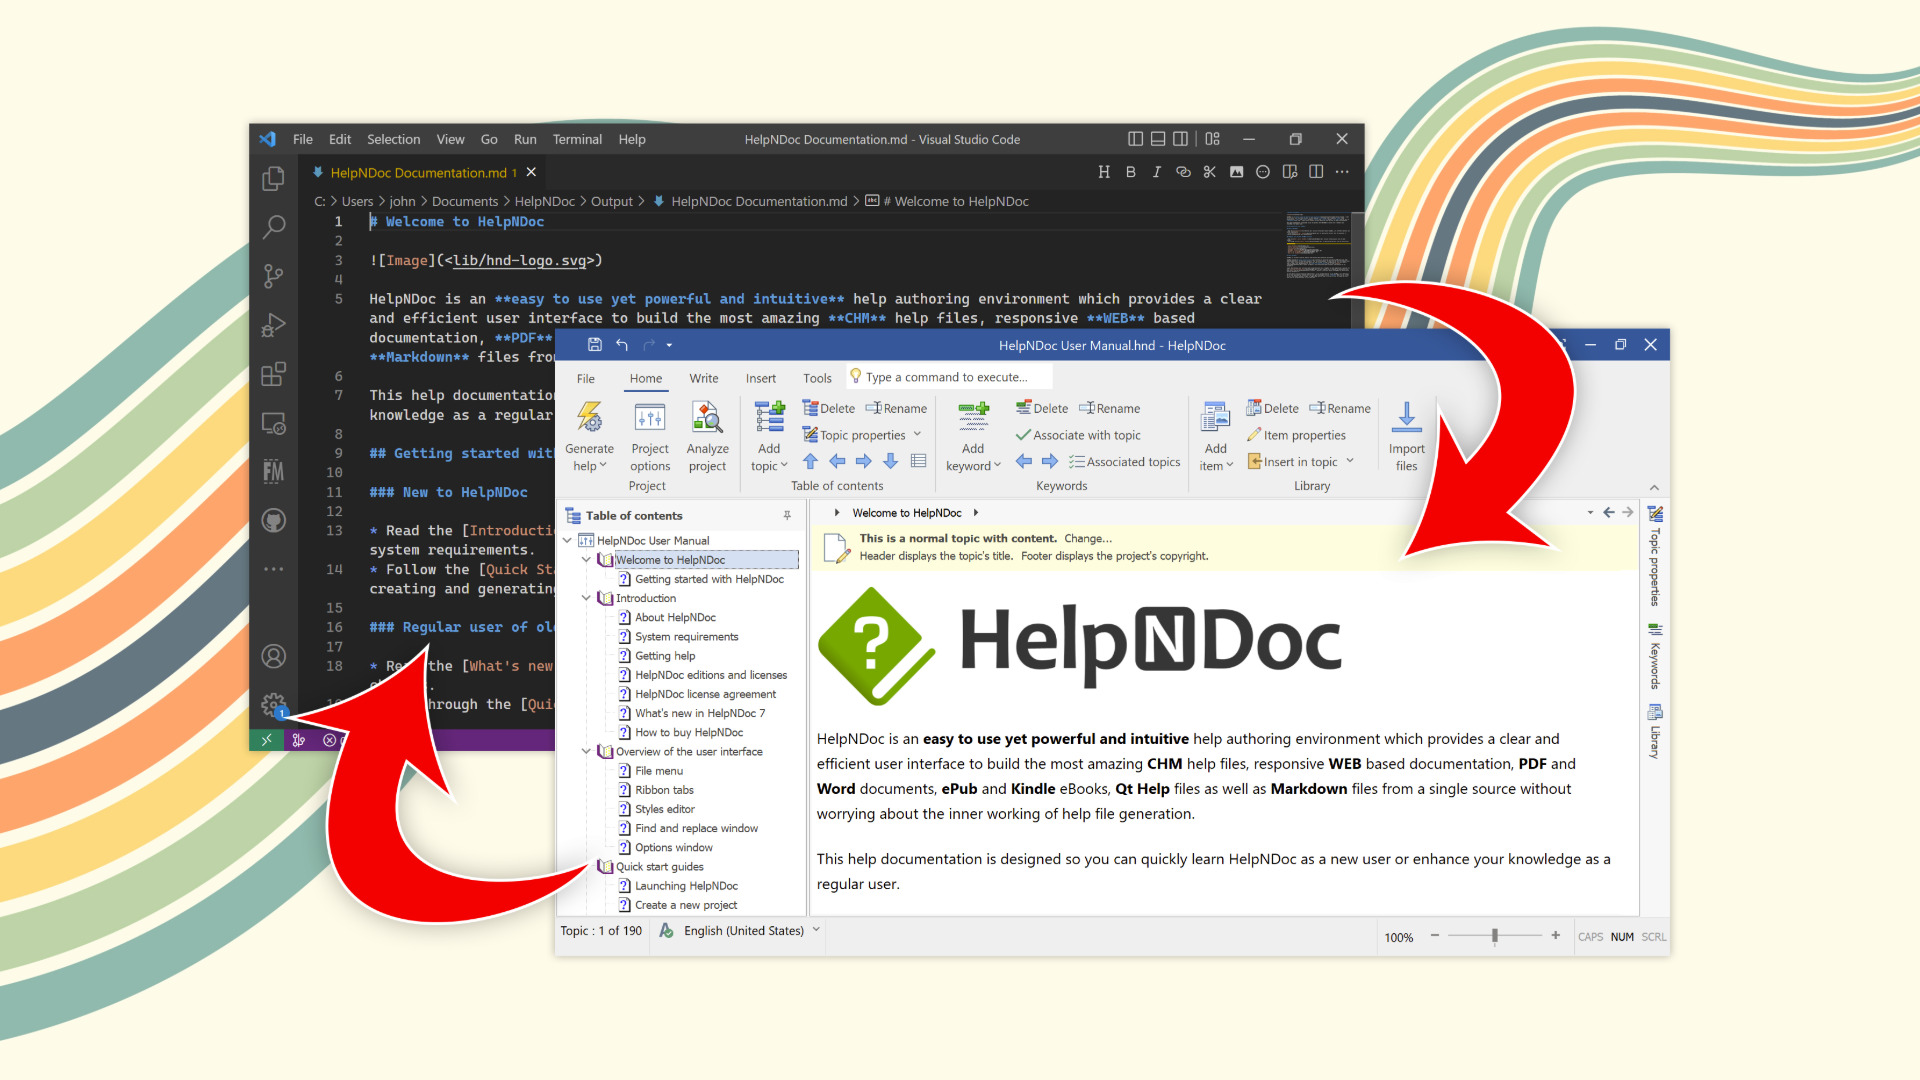
Task: Open Topic properties side panel tab
Action: pos(1655,557)
